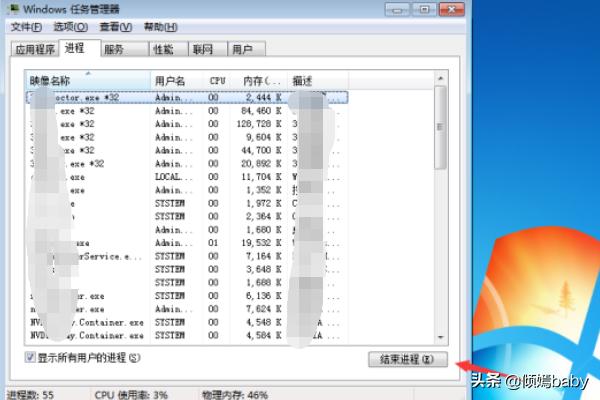Image resolution: width=600 pixels, height=400 pixels.
Task: Open the 选项(O) menu
Action: [70, 27]
